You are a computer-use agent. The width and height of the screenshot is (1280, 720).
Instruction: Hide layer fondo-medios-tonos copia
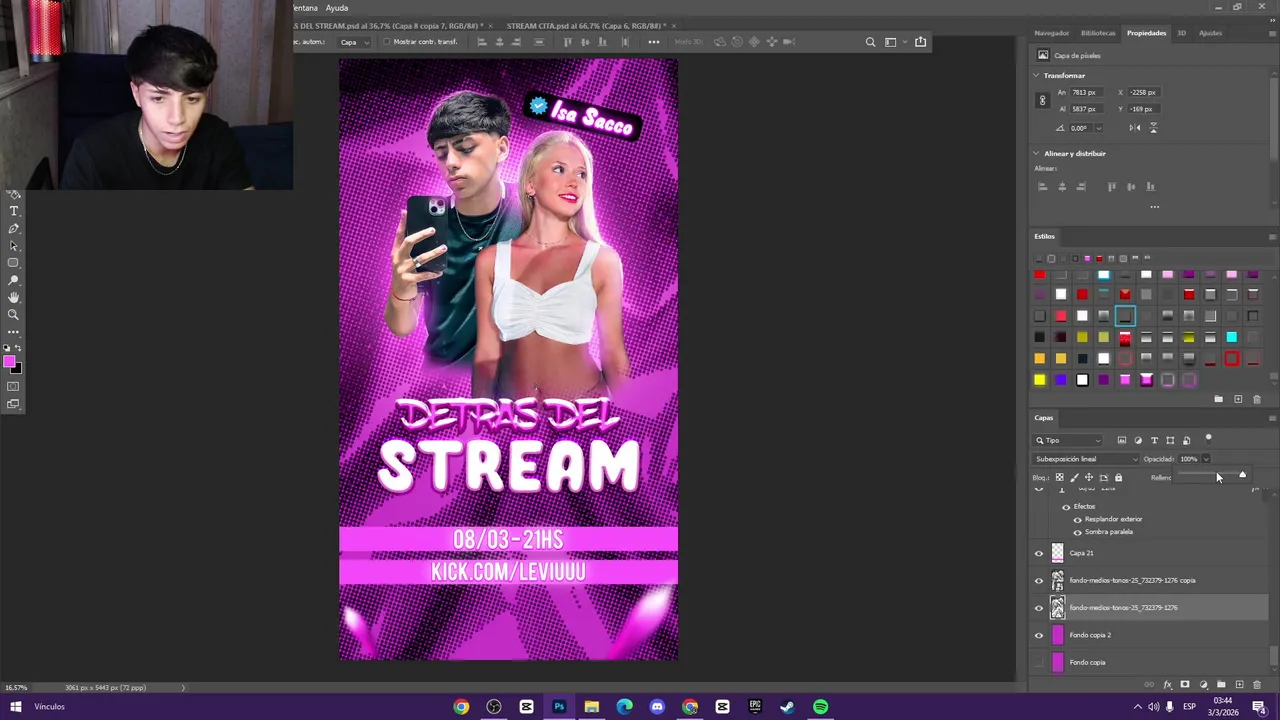pyautogui.click(x=1039, y=580)
